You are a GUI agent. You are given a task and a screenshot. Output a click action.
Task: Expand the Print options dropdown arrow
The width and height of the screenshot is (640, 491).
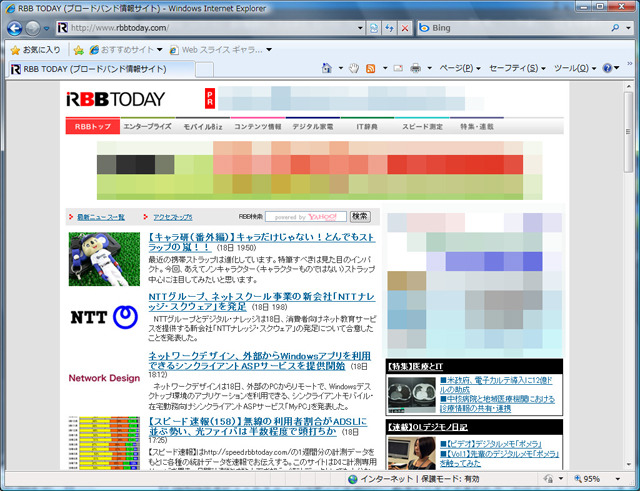[429, 68]
